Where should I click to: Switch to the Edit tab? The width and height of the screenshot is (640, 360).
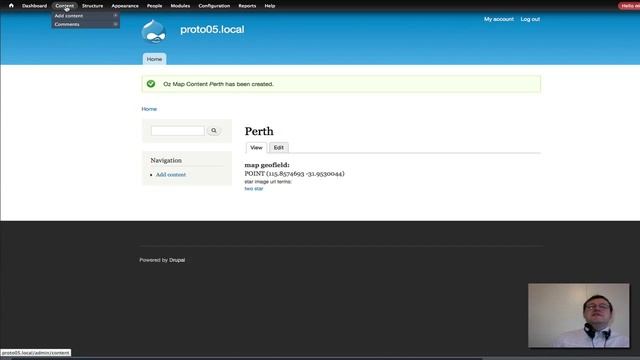tap(279, 147)
